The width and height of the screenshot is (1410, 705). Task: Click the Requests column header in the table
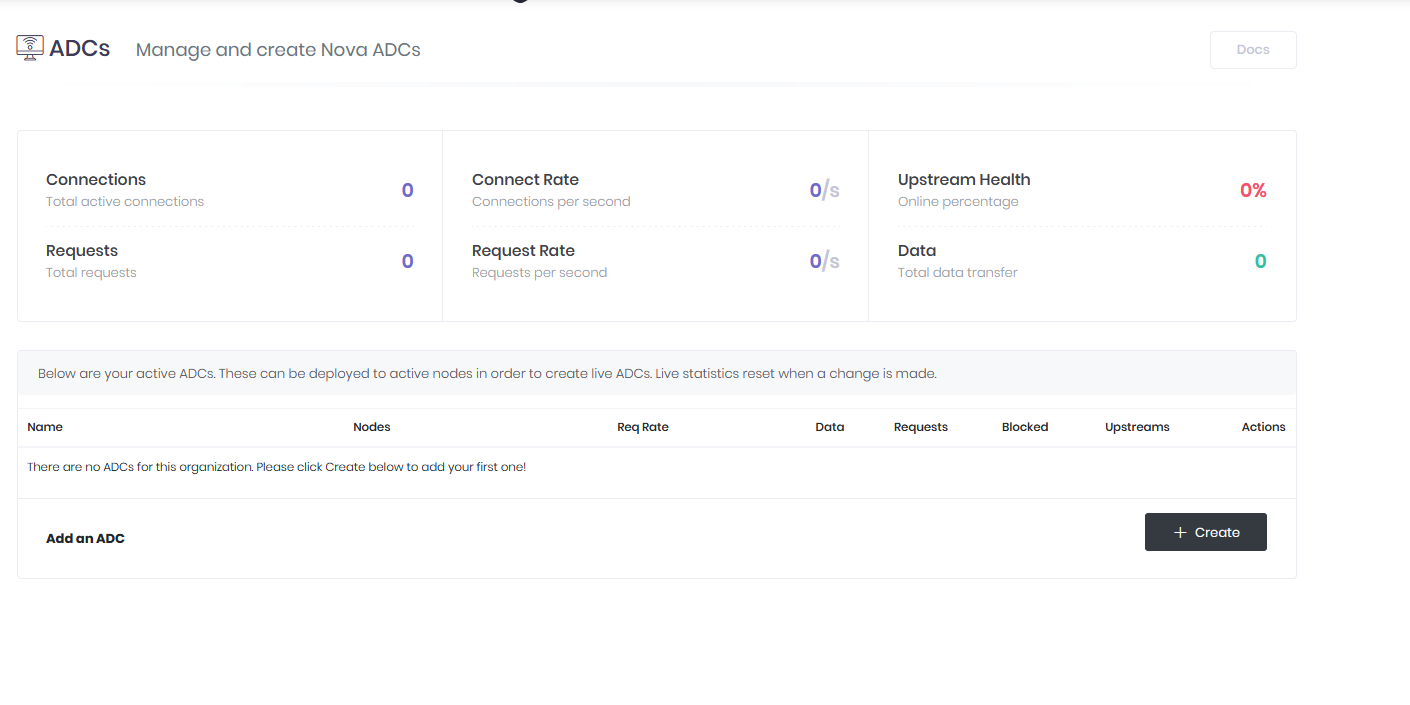921,427
